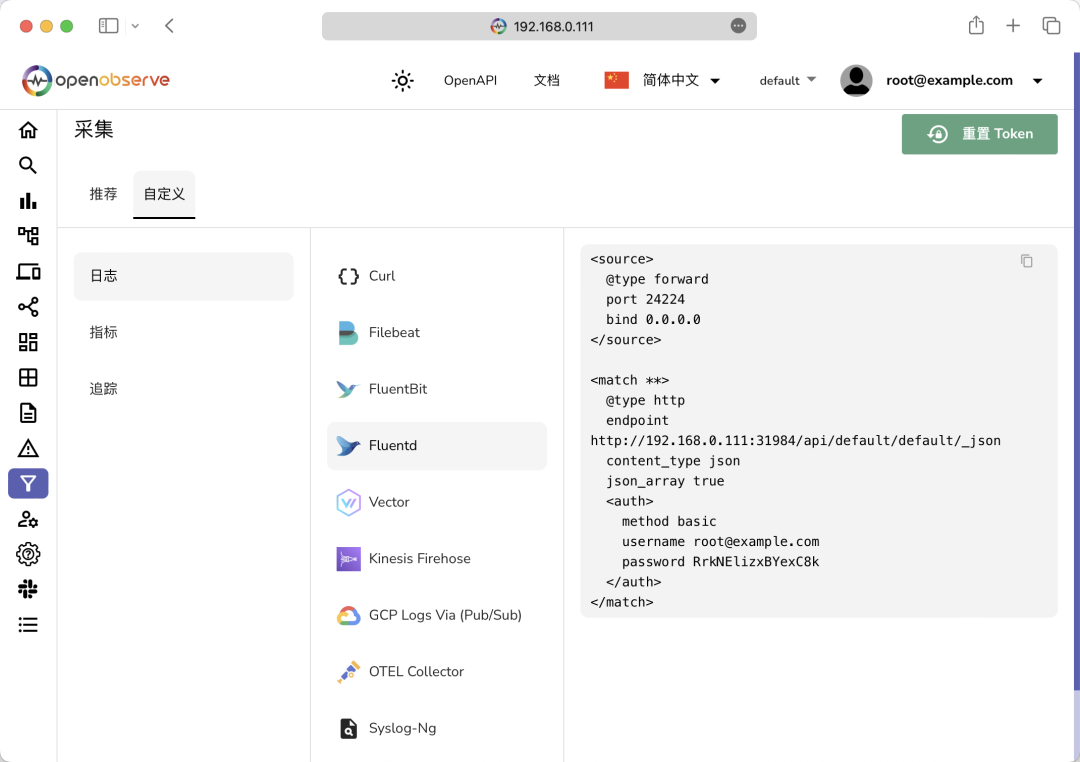Select the Fluentd ingestion option

click(x=436, y=445)
